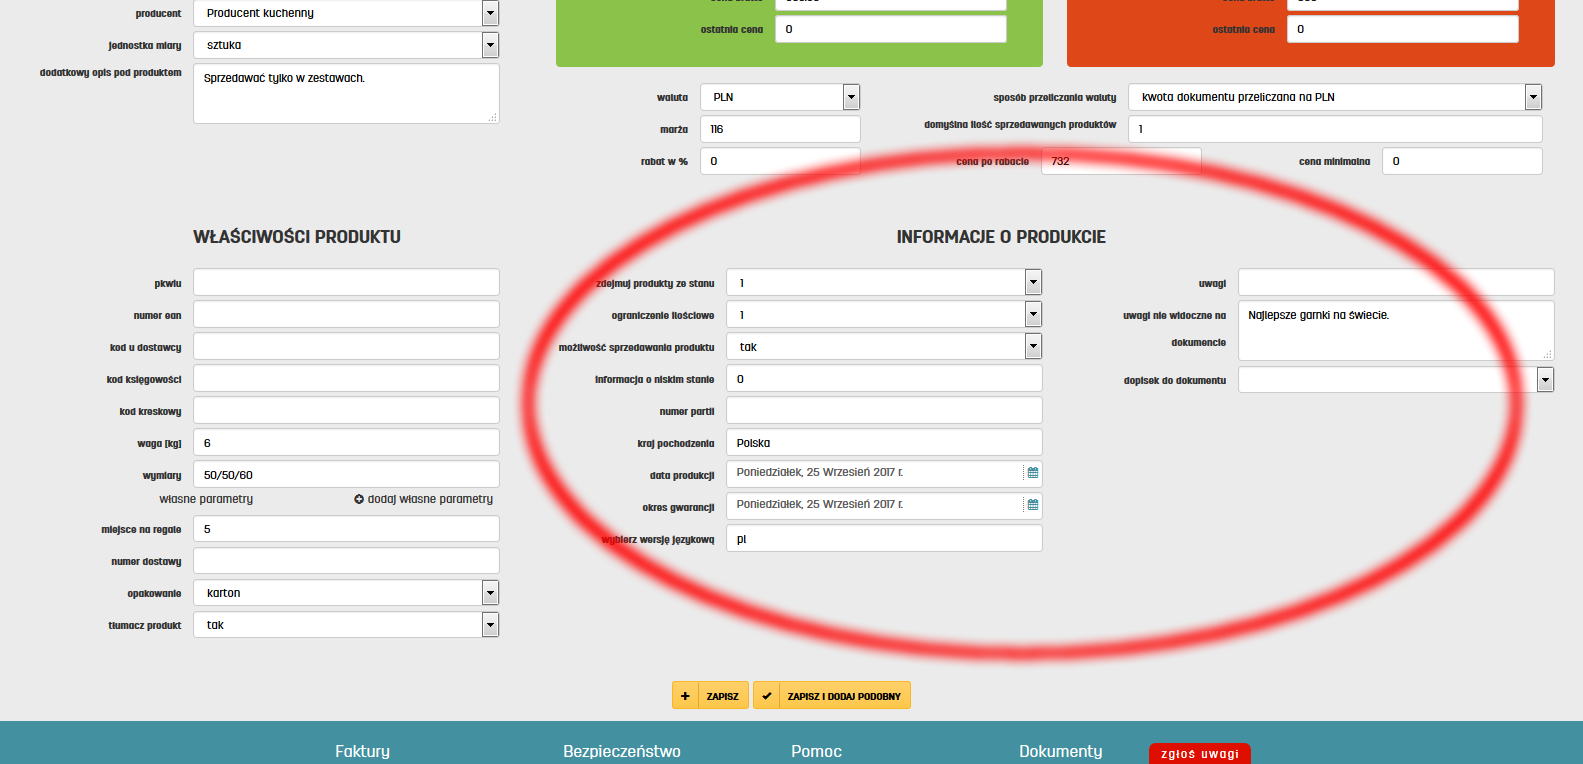Image resolution: width=1583 pixels, height=764 pixels.
Task: Click dodatkowy opis pod produktem textarea
Action: 346,94
